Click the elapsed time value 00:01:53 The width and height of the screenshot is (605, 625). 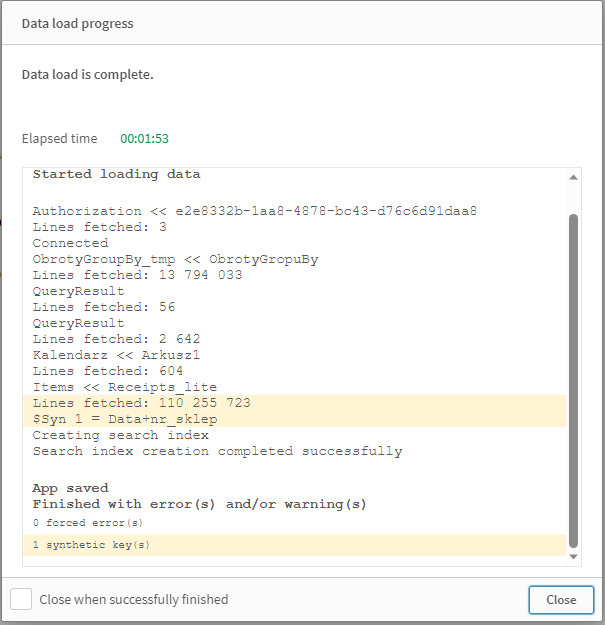(144, 139)
